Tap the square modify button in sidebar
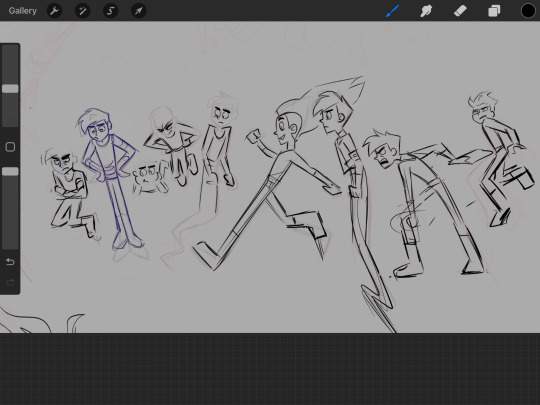This screenshot has width=540, height=405. [10, 147]
